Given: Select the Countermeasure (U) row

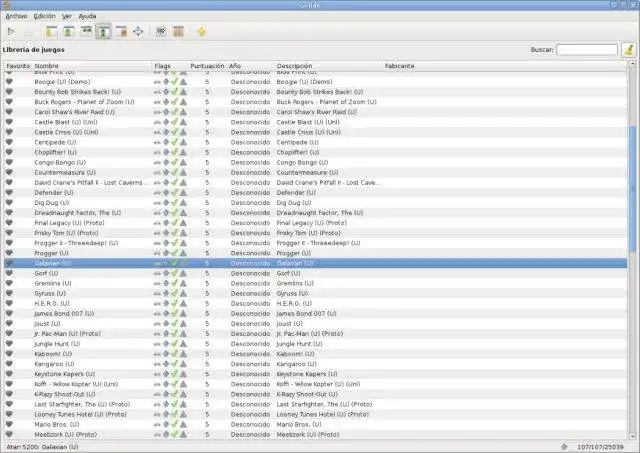Looking at the screenshot, I should coord(316,172).
